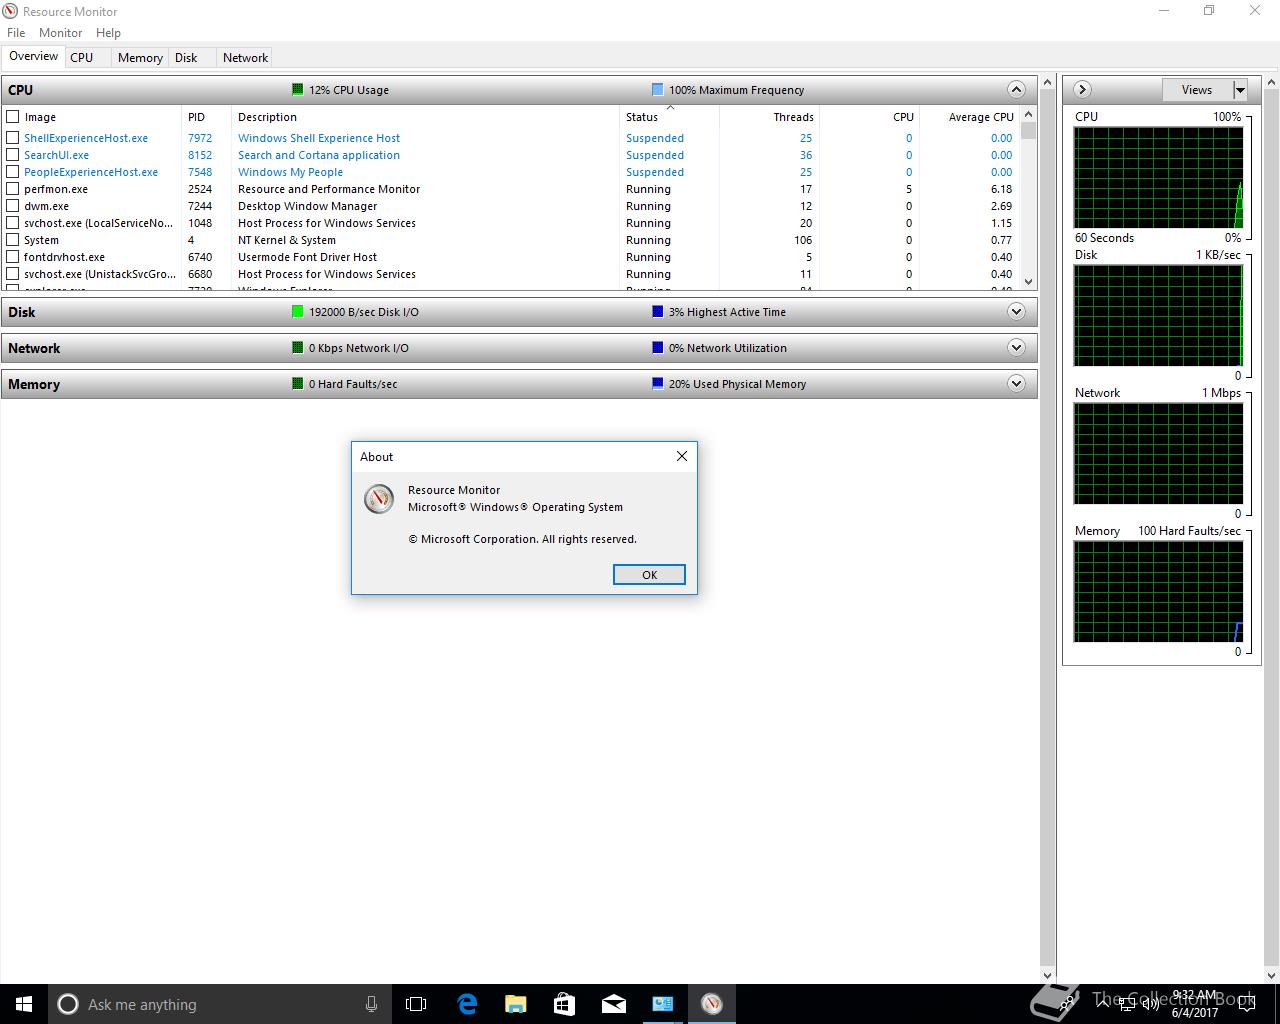
Task: Click the Cortana microphone icon
Action: [371, 1004]
